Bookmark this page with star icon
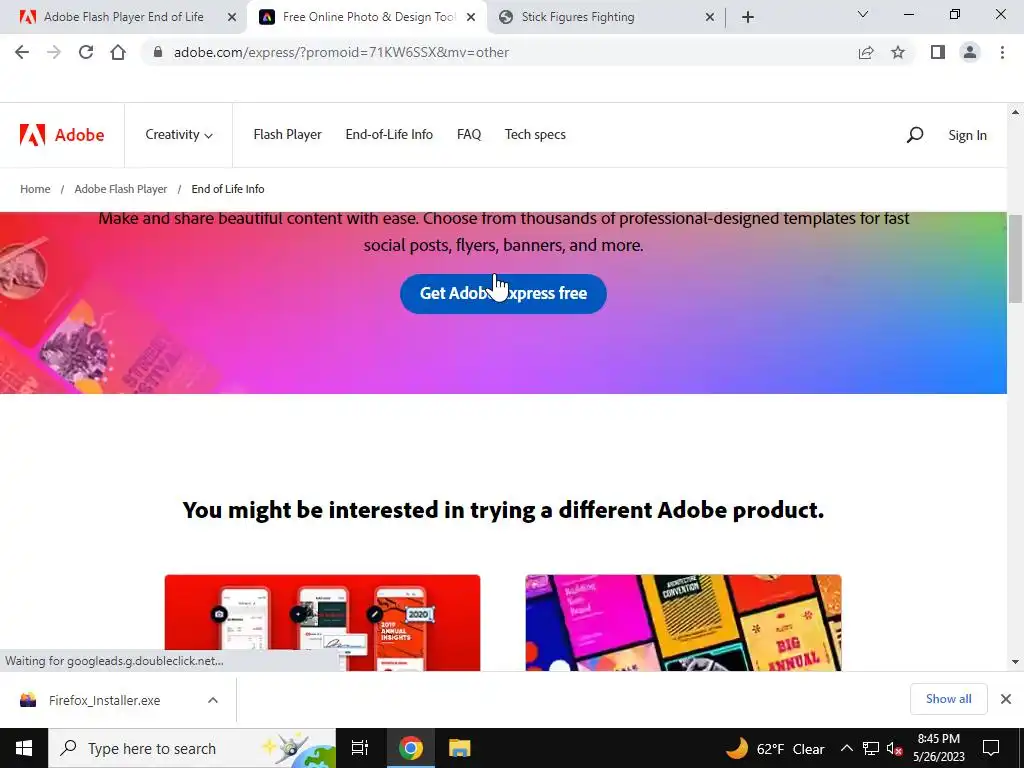The height and width of the screenshot is (768, 1024). click(x=898, y=52)
